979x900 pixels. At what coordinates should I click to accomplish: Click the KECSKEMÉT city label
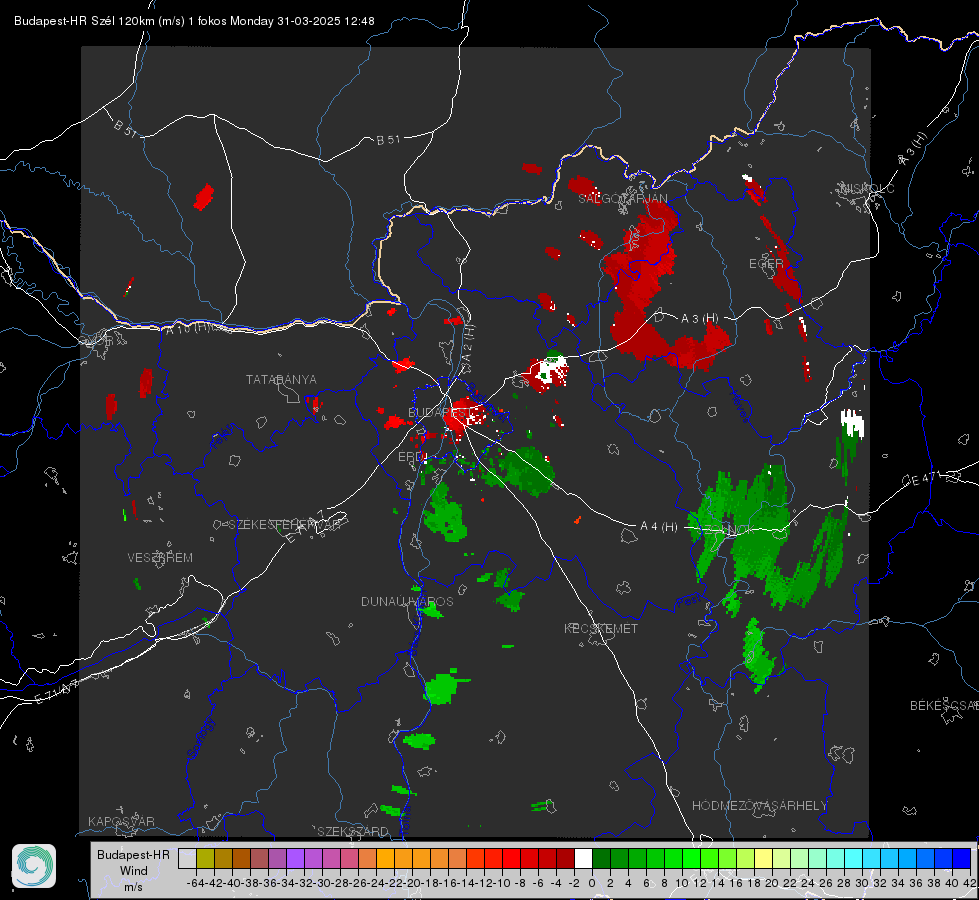pyautogui.click(x=601, y=628)
